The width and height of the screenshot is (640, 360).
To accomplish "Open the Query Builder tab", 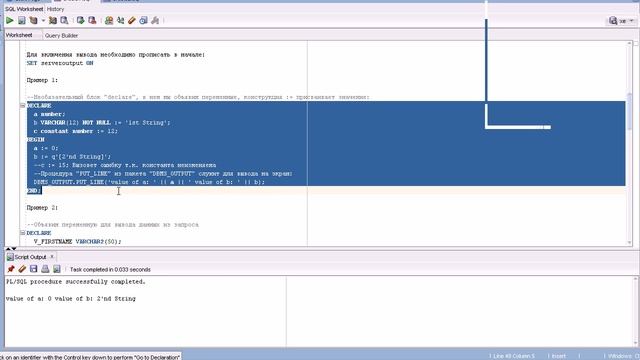I will [x=61, y=36].
